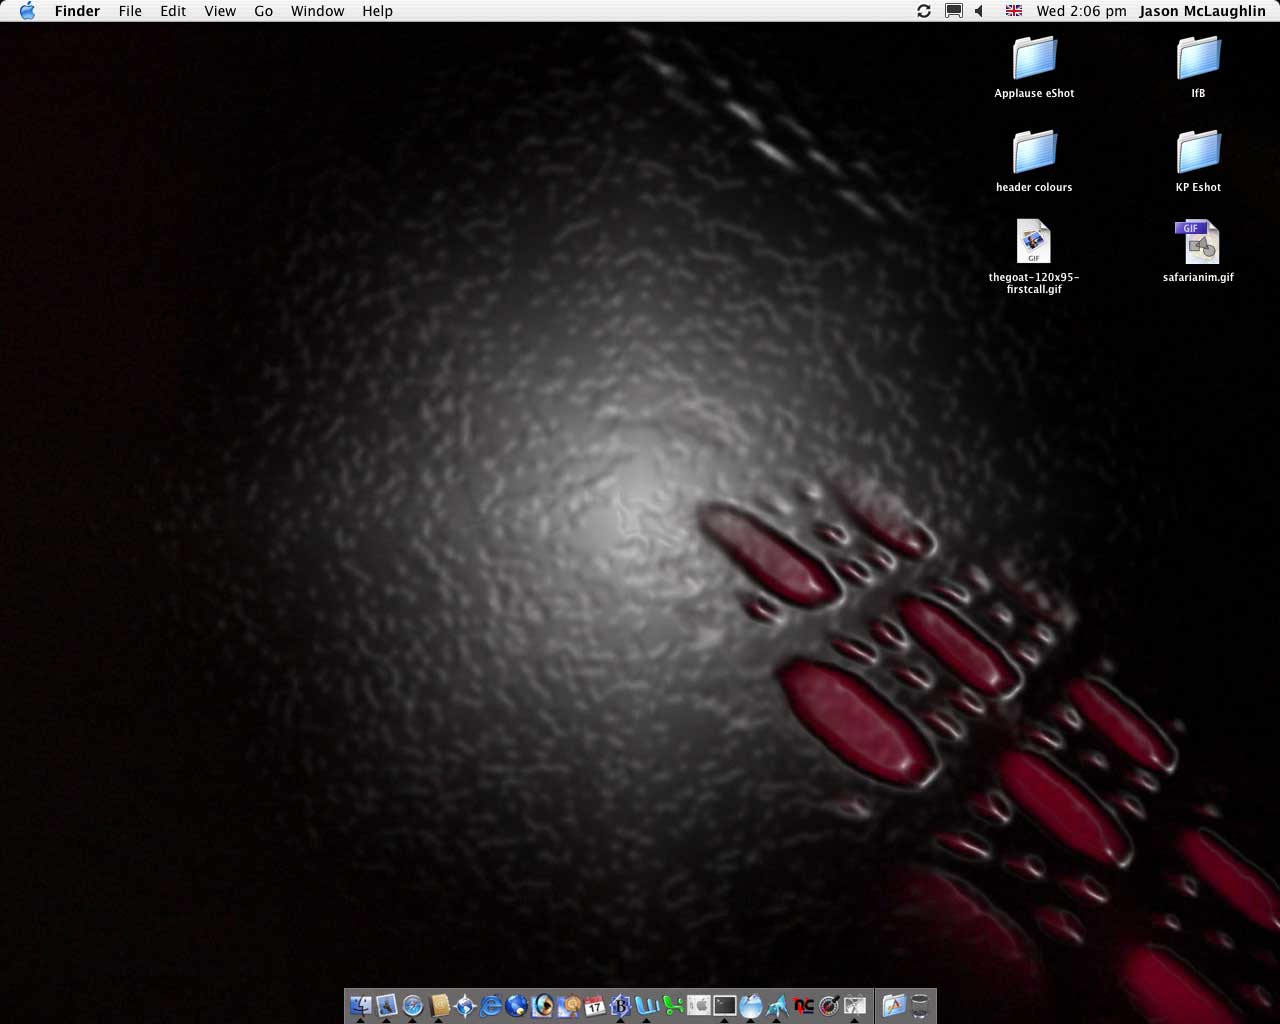The image size is (1280, 1024).
Task: Open the Displays menu bar icon
Action: [x=954, y=11]
